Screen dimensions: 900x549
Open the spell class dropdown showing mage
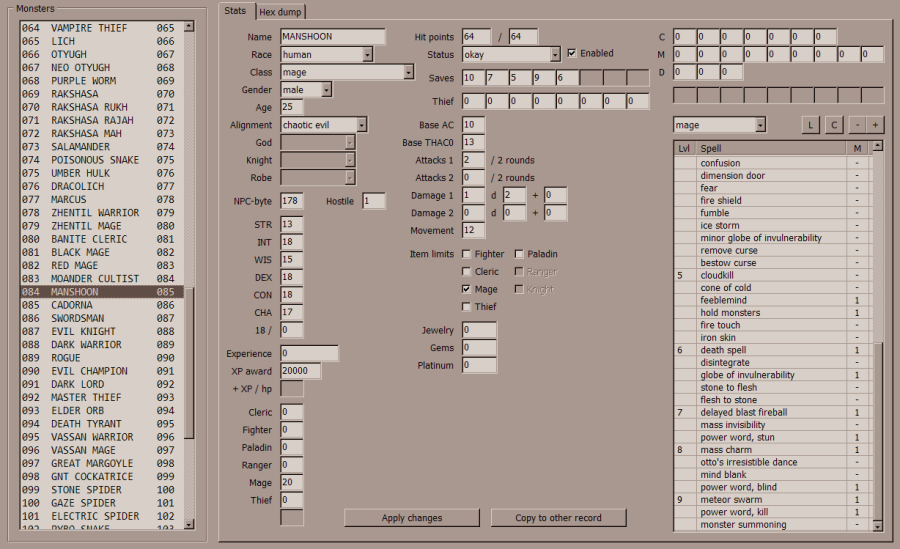point(760,125)
